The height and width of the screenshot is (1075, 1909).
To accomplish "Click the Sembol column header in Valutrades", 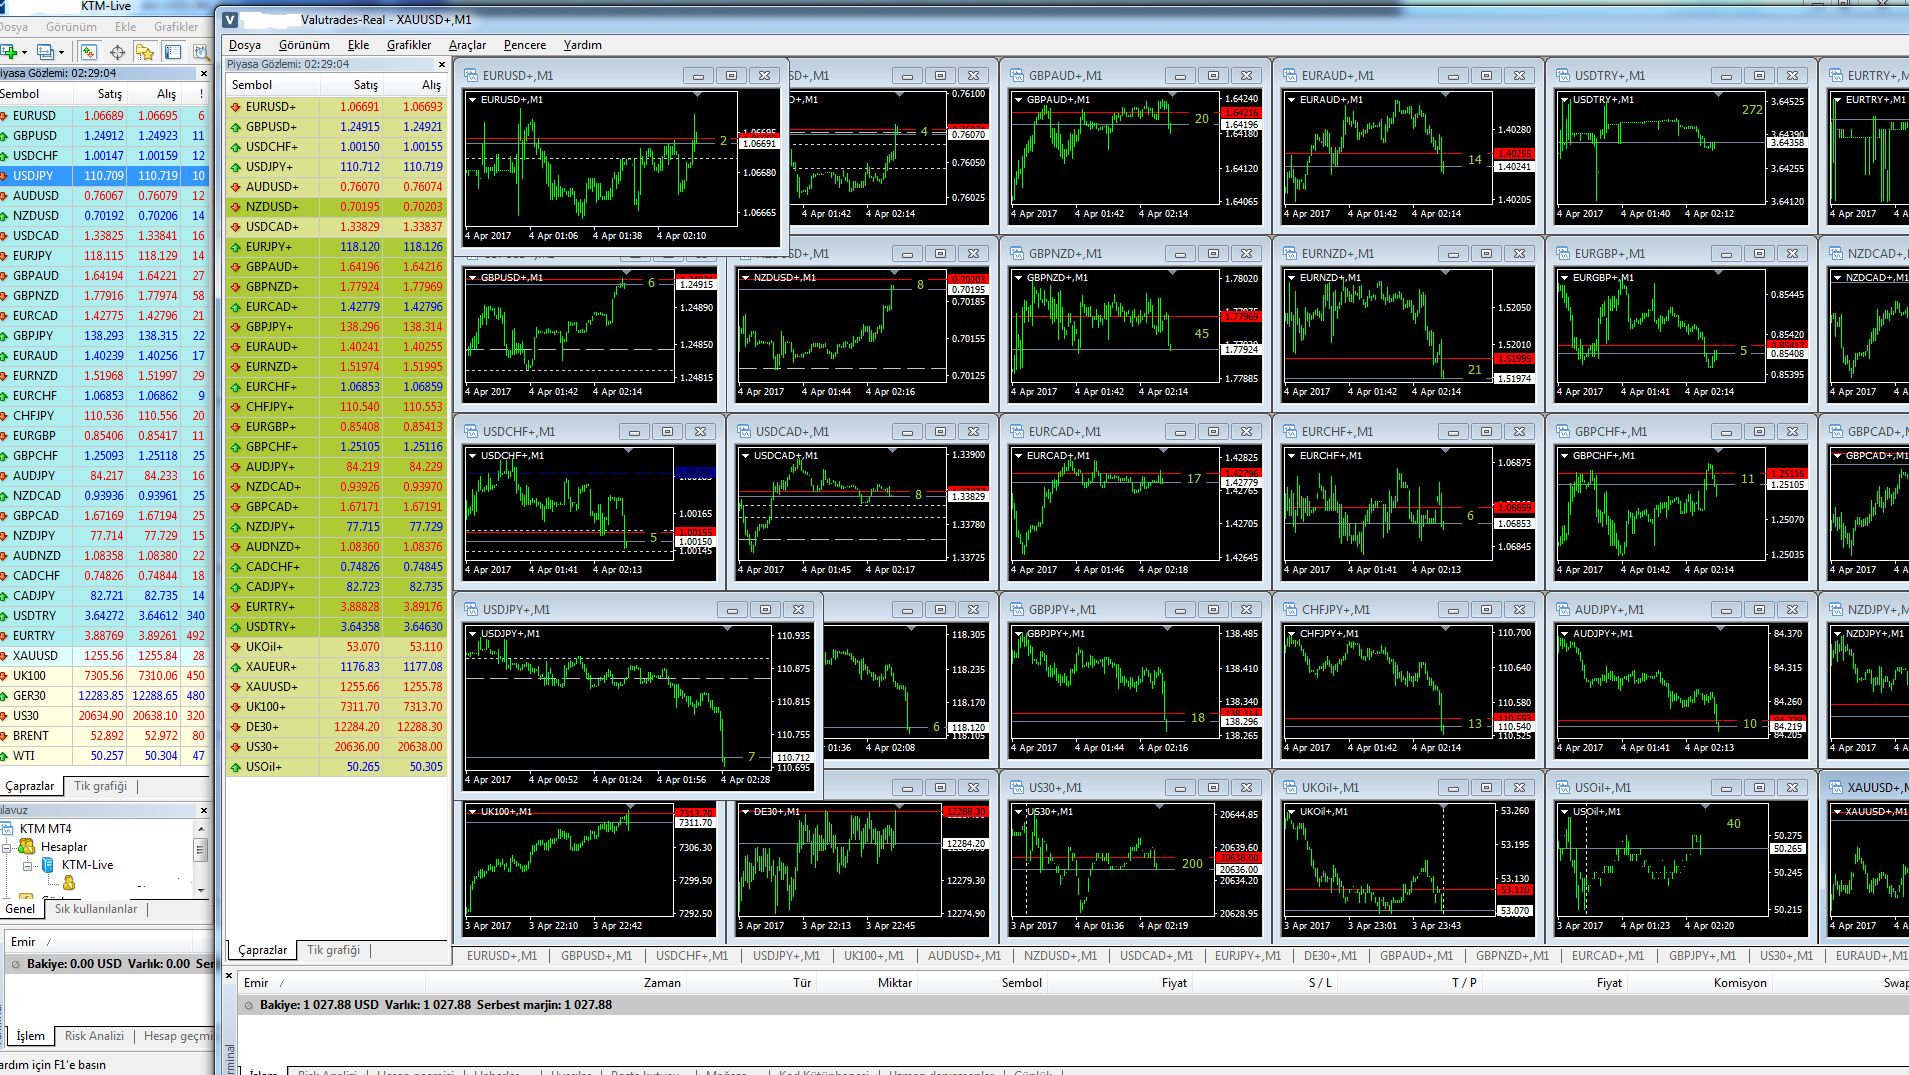I will point(252,85).
